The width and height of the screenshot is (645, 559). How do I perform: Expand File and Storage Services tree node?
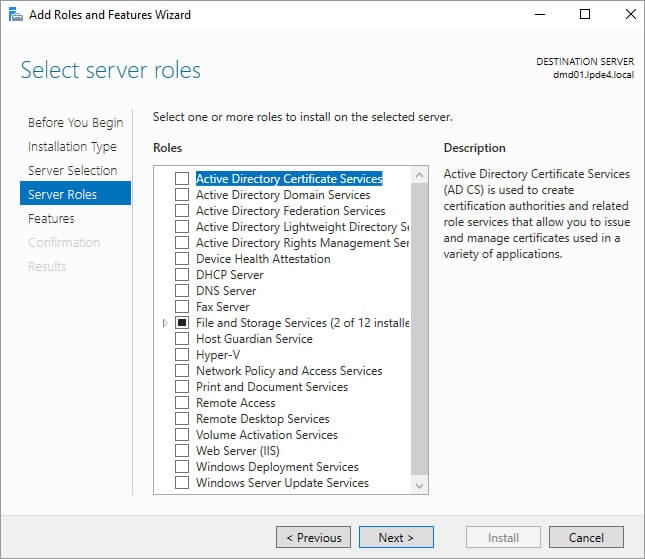(x=165, y=323)
